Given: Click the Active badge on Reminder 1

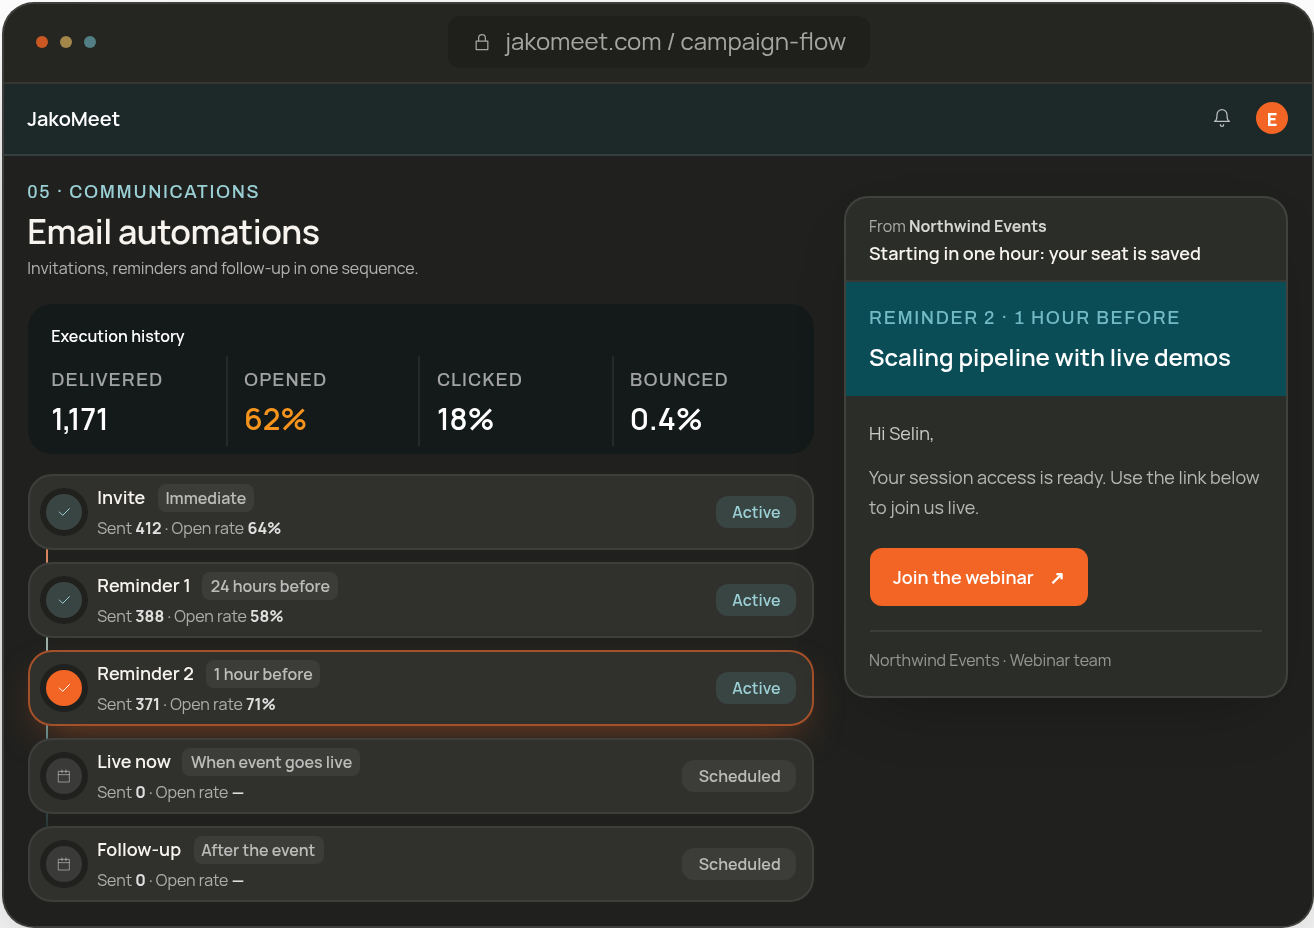Looking at the screenshot, I should 756,600.
